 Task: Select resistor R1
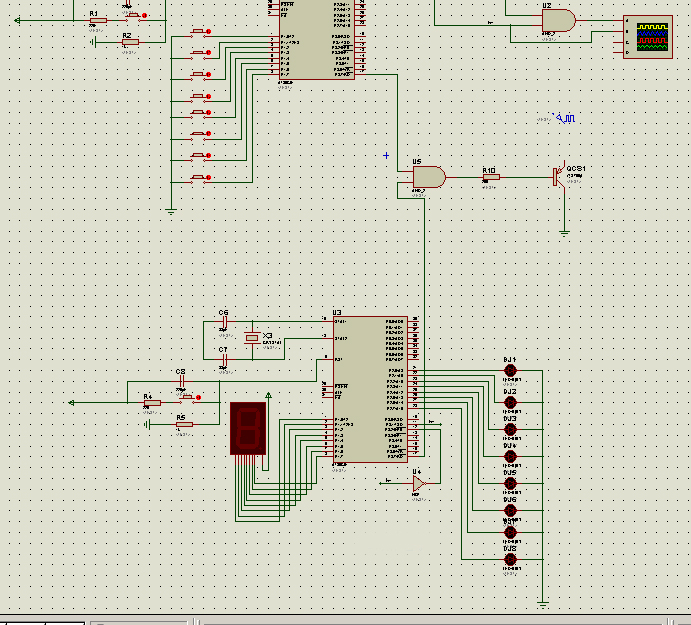coord(98,20)
